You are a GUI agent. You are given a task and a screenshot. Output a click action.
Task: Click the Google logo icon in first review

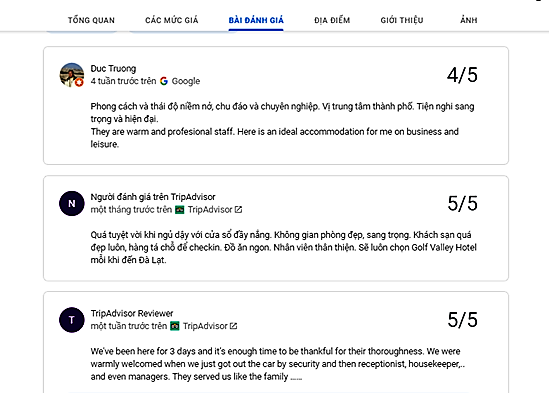pos(164,81)
